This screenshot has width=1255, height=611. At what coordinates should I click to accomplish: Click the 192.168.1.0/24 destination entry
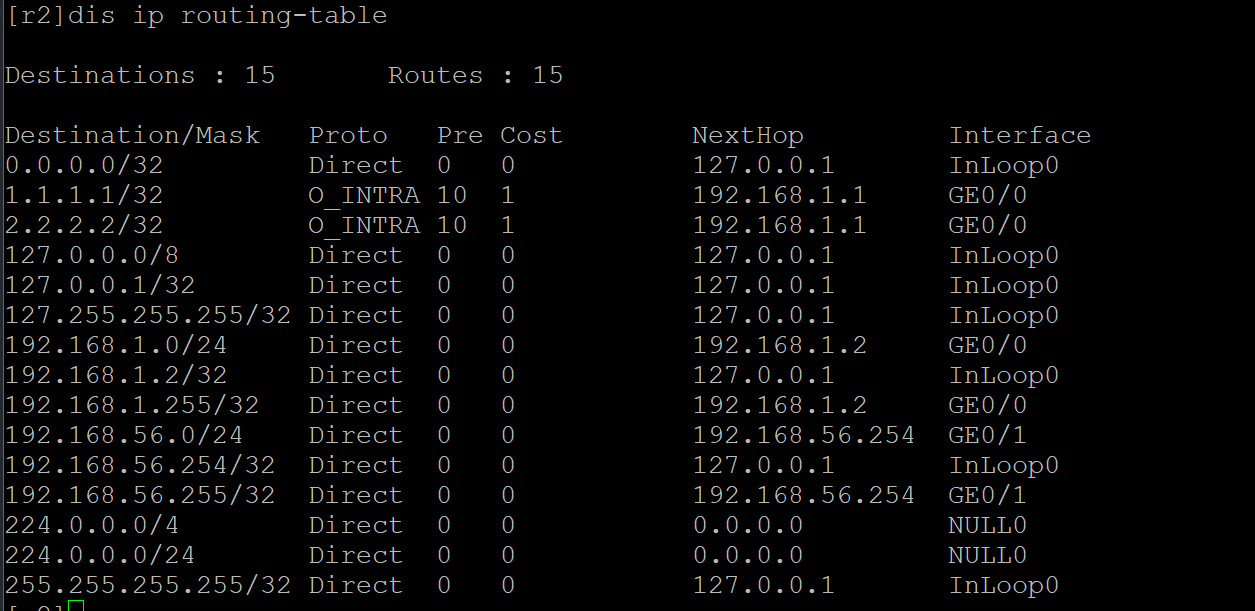pyautogui.click(x=116, y=346)
